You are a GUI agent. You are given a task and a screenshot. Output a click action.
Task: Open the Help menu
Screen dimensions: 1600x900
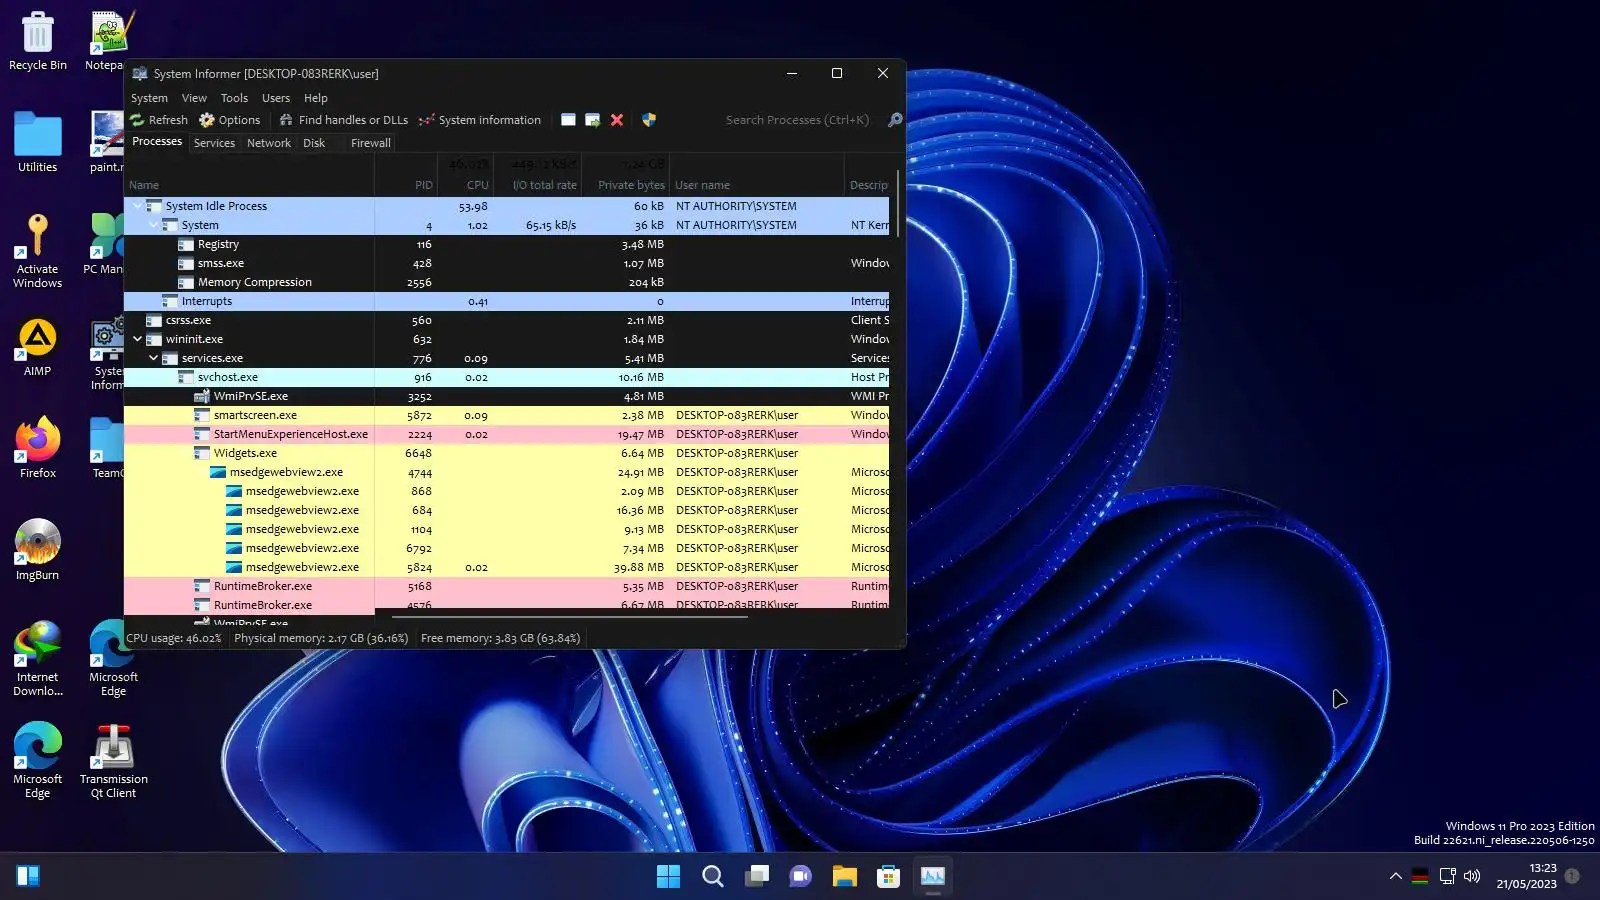tap(316, 98)
